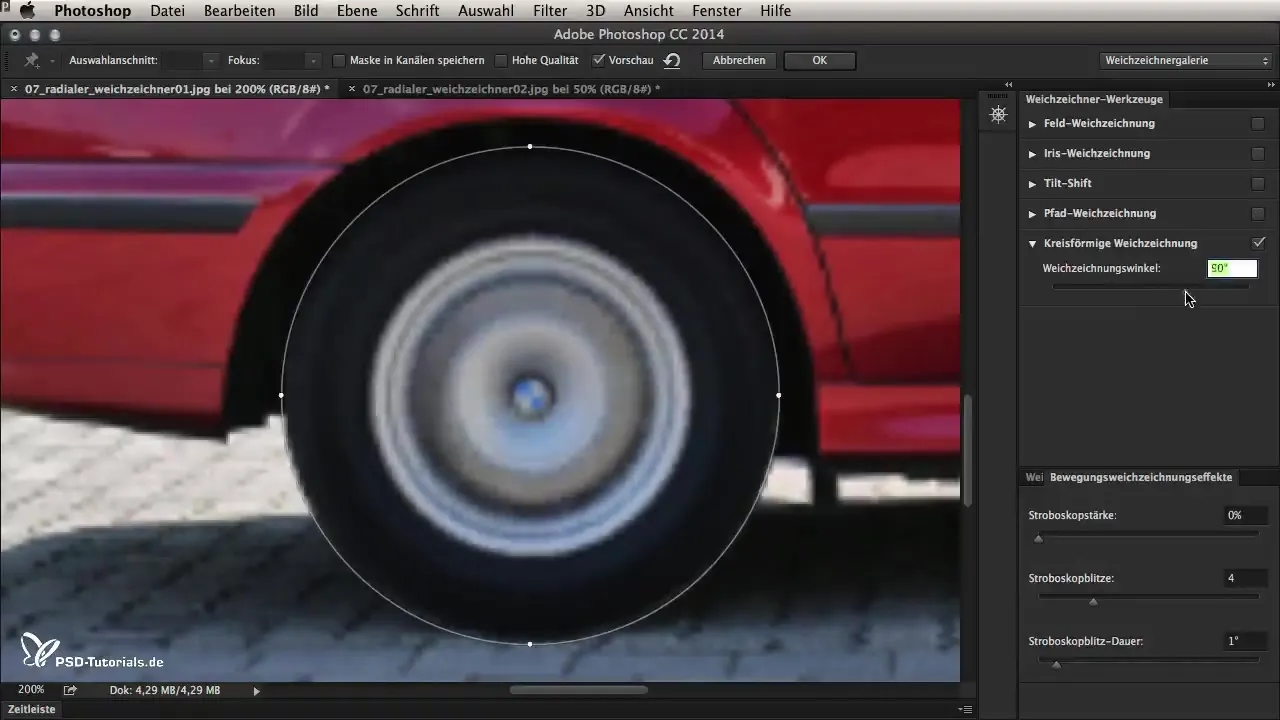
Task: Adjust the Stroboskopblitz-Dauer slider
Action: click(1148, 662)
